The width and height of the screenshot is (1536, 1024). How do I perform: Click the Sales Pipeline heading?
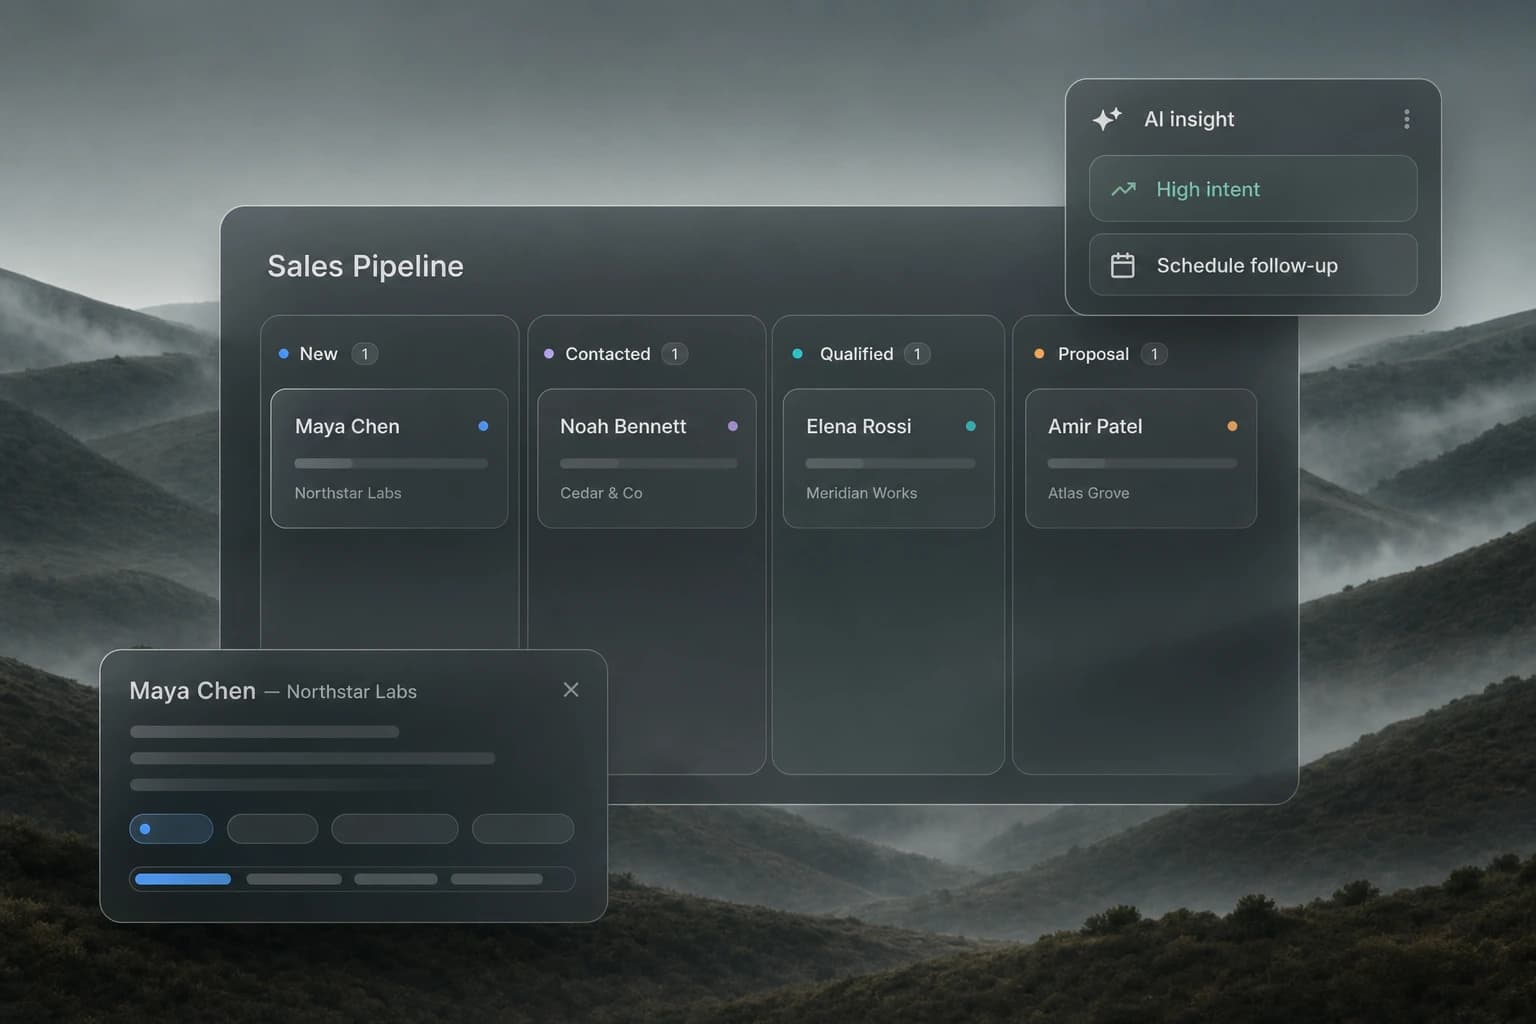pos(365,266)
